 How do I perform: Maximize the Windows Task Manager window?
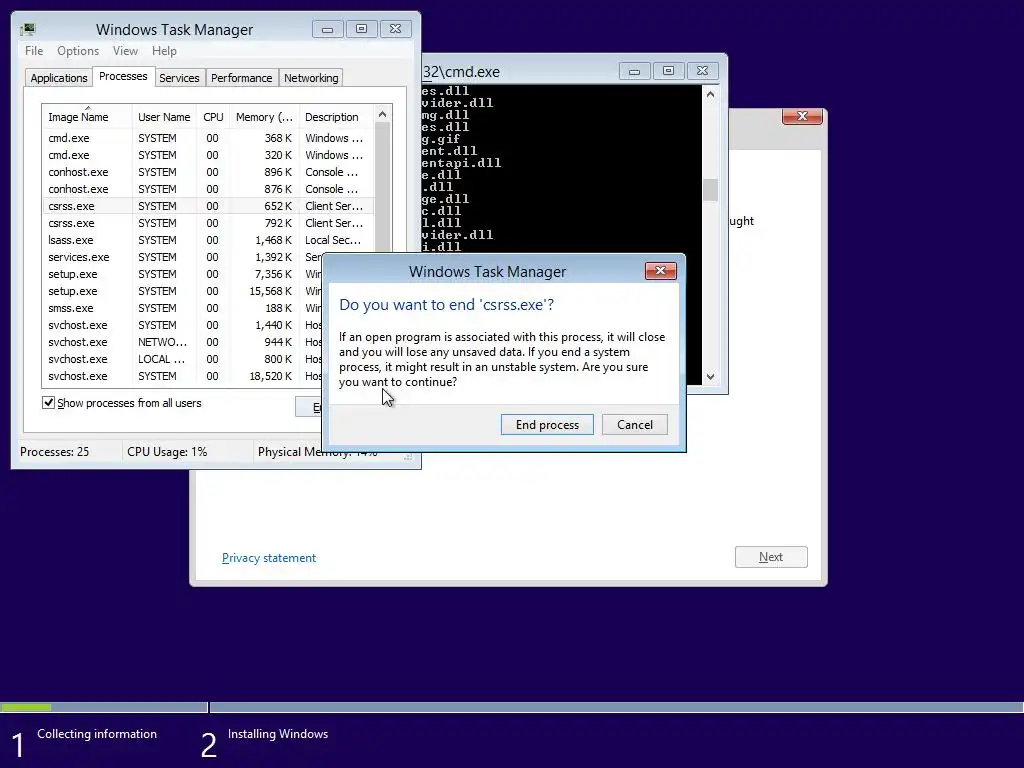[x=361, y=29]
